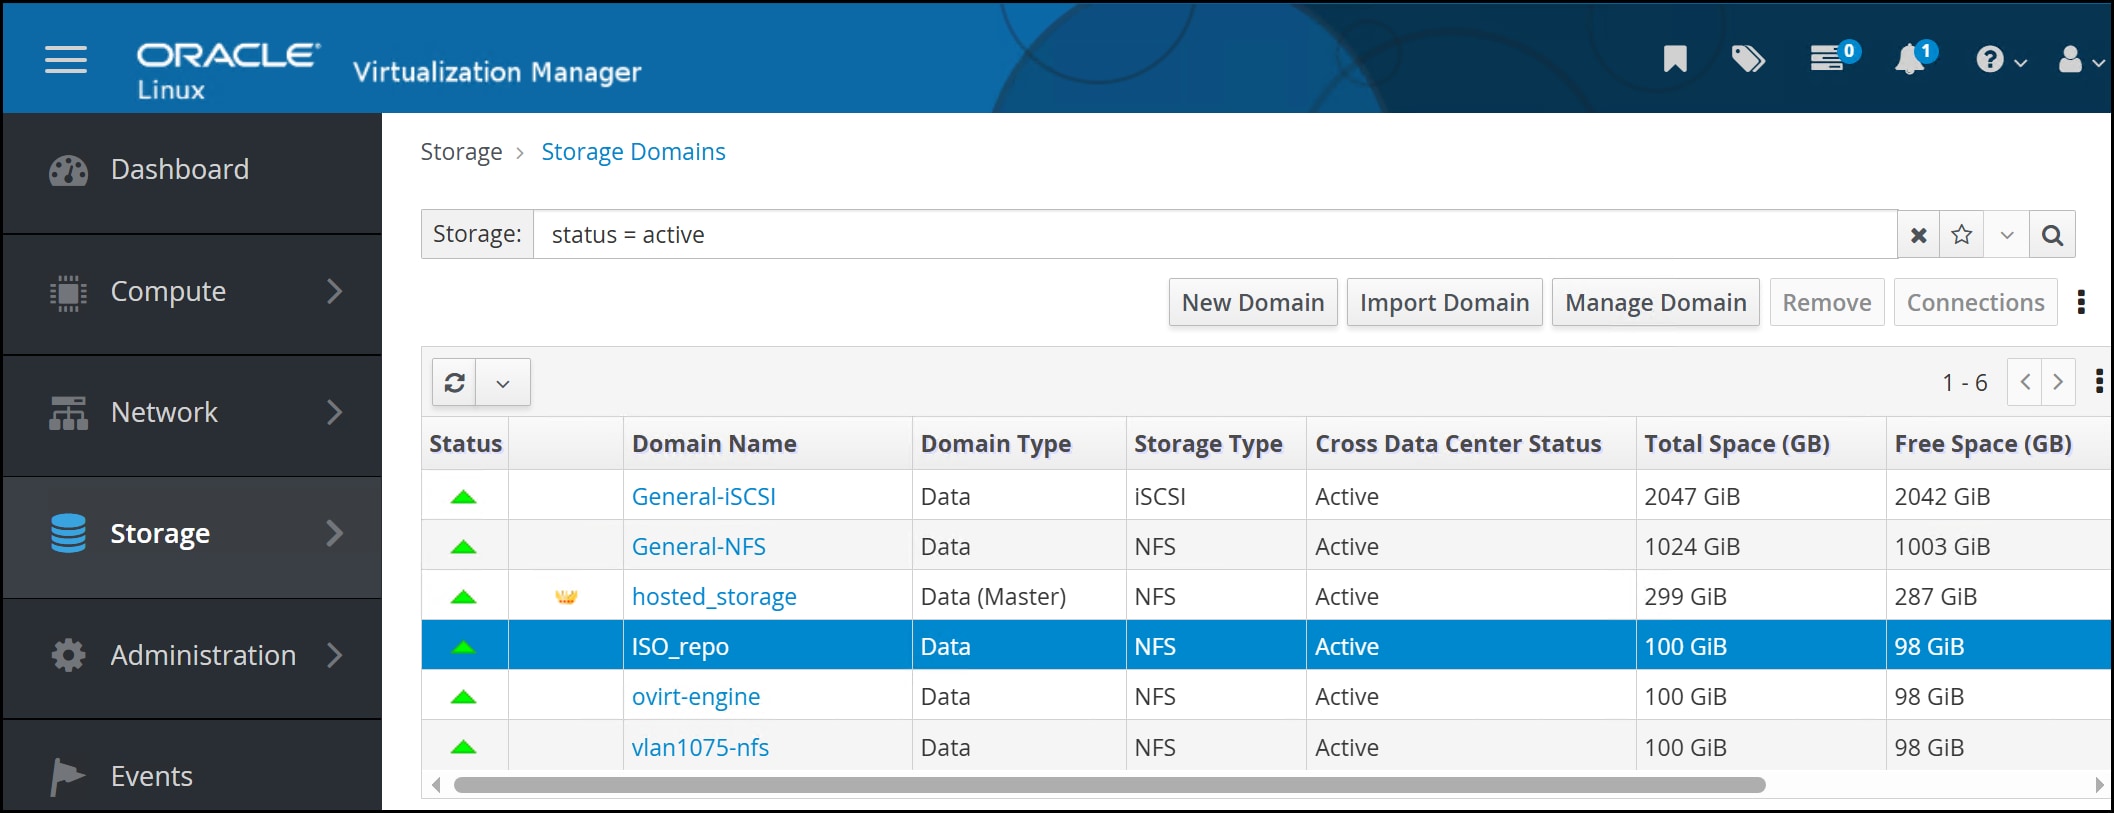The image size is (2114, 813).
Task: Open the notifications bell
Action: [1914, 57]
